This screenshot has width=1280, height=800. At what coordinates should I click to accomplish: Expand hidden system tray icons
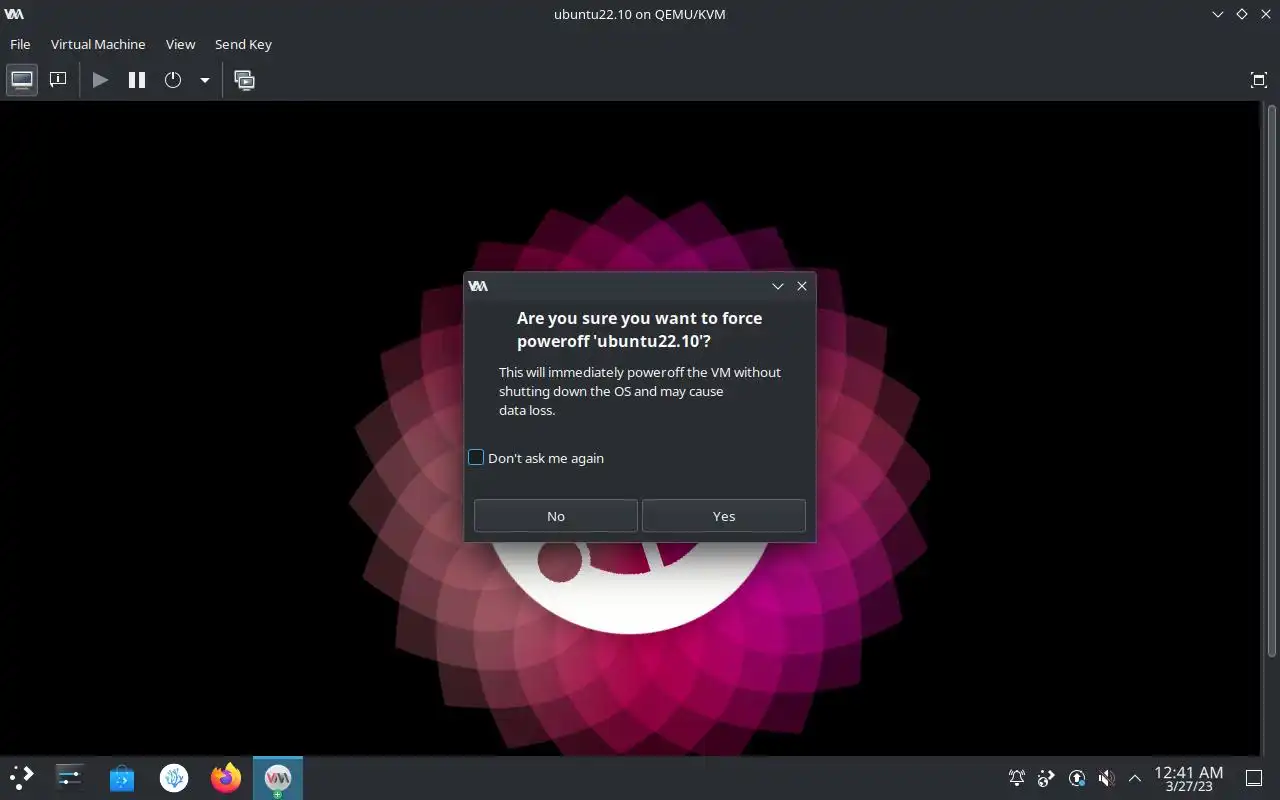tap(1135, 777)
